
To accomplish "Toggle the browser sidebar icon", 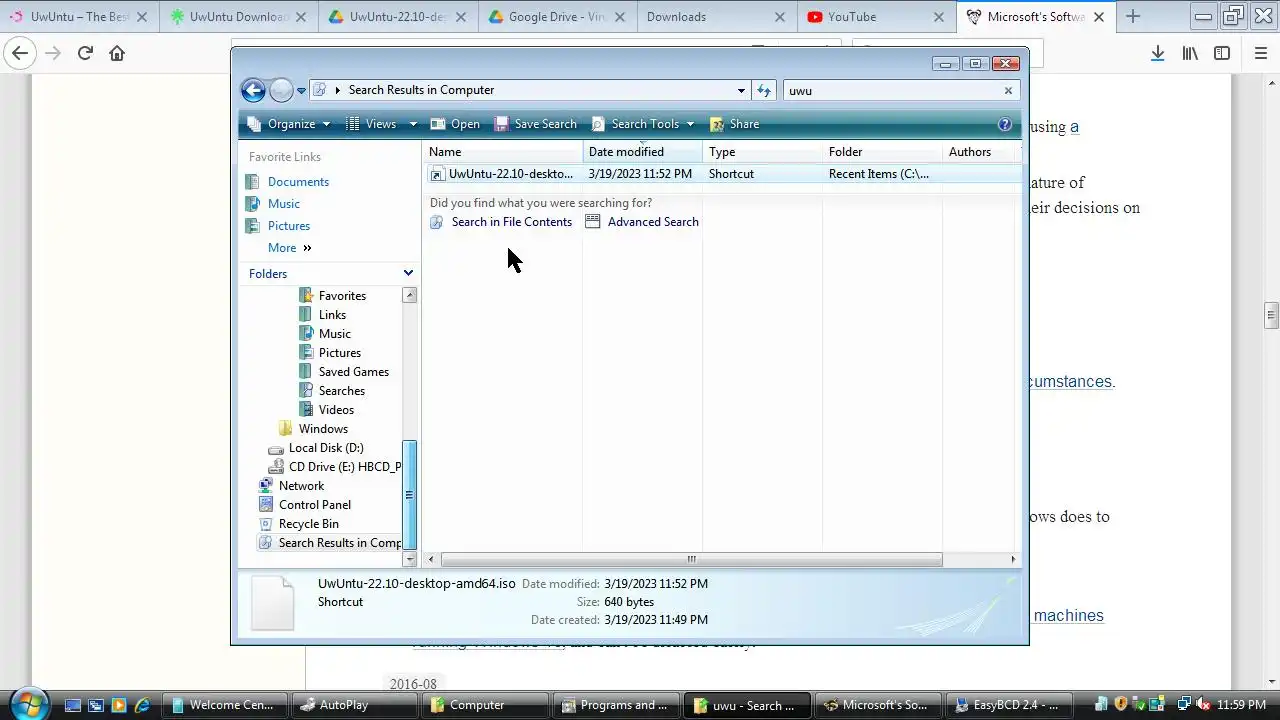I will pyautogui.click(x=1222, y=54).
